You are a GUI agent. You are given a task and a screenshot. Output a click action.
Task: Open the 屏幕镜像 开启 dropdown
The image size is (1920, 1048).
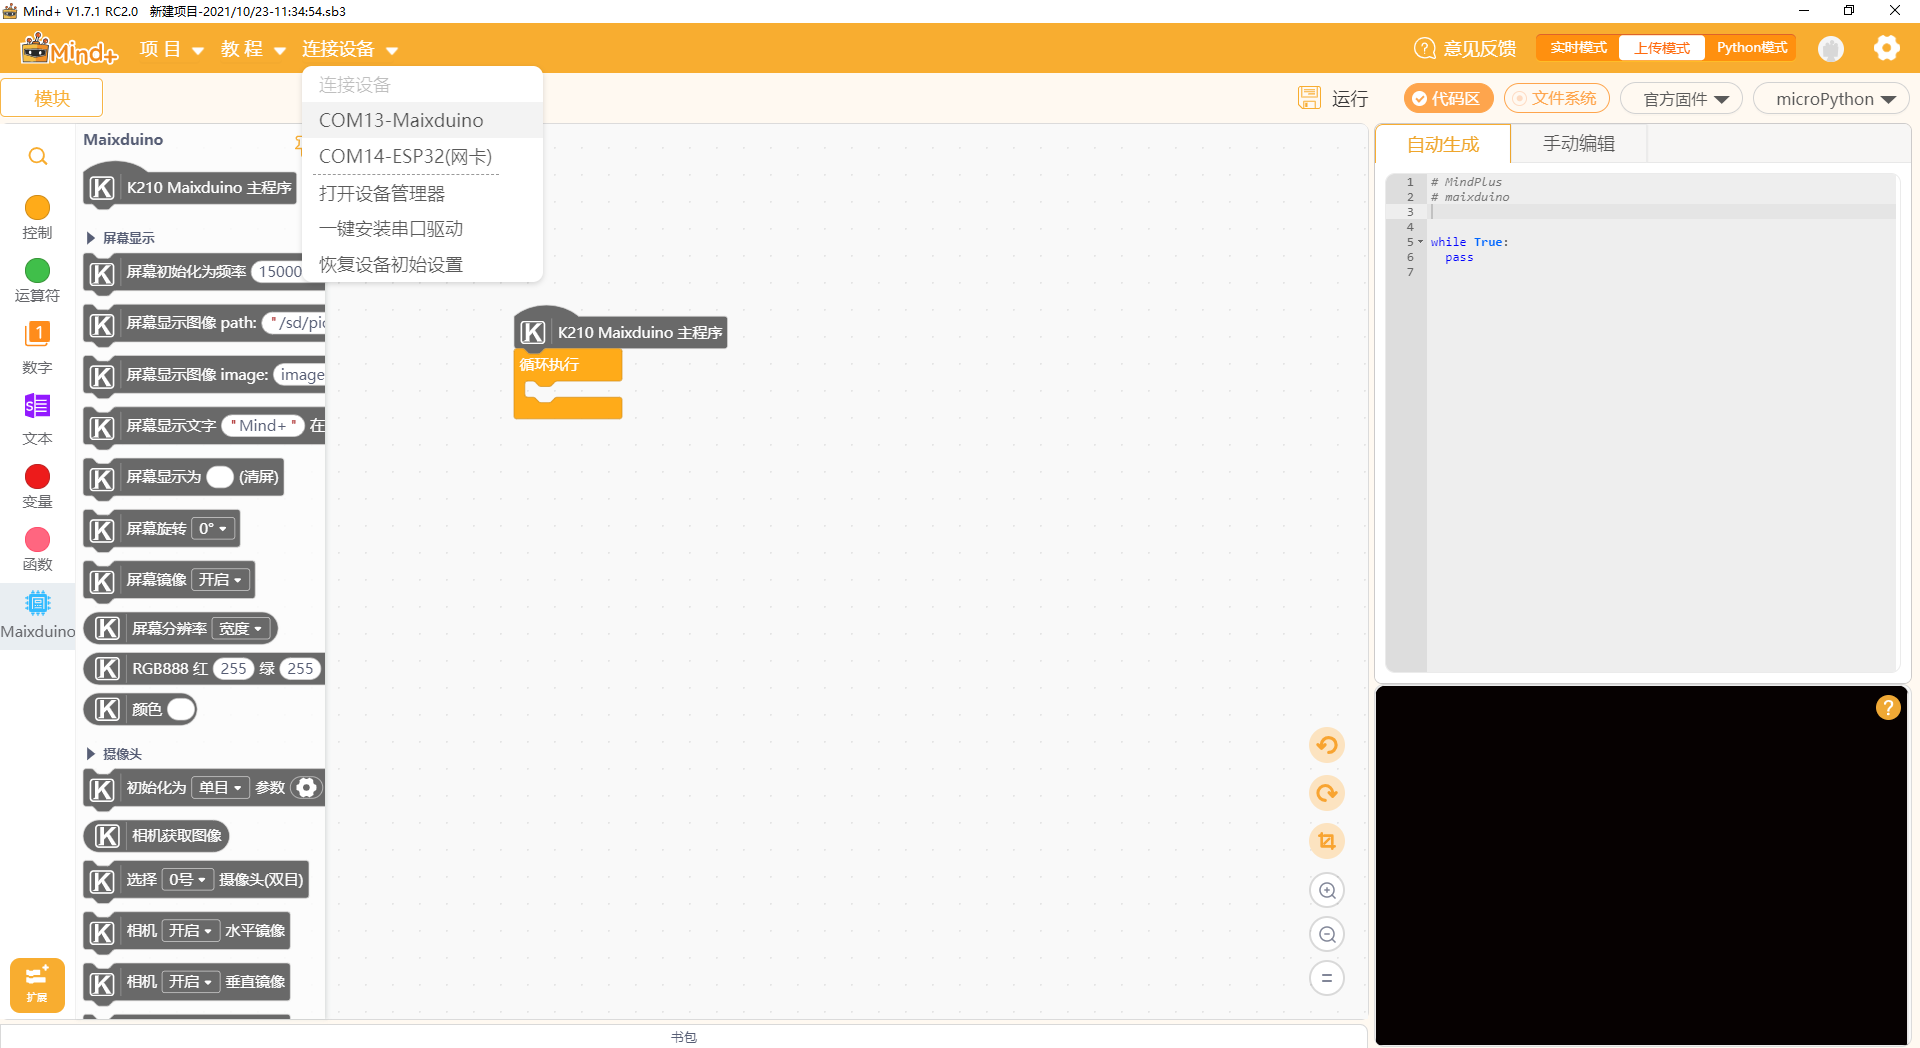tap(220, 580)
